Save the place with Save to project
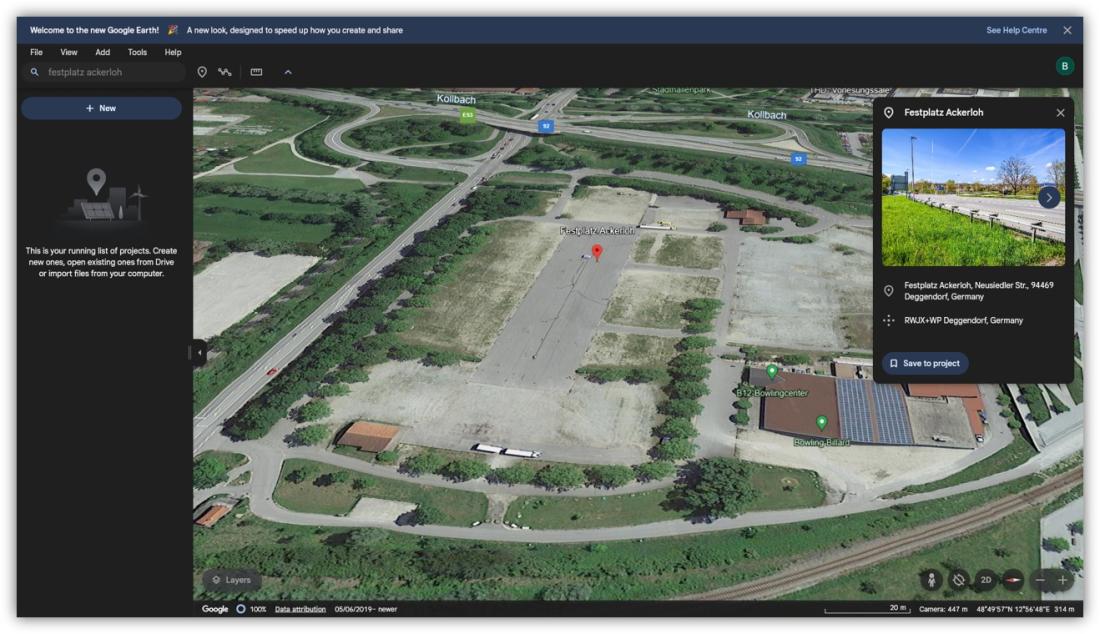 pyautogui.click(x=925, y=363)
